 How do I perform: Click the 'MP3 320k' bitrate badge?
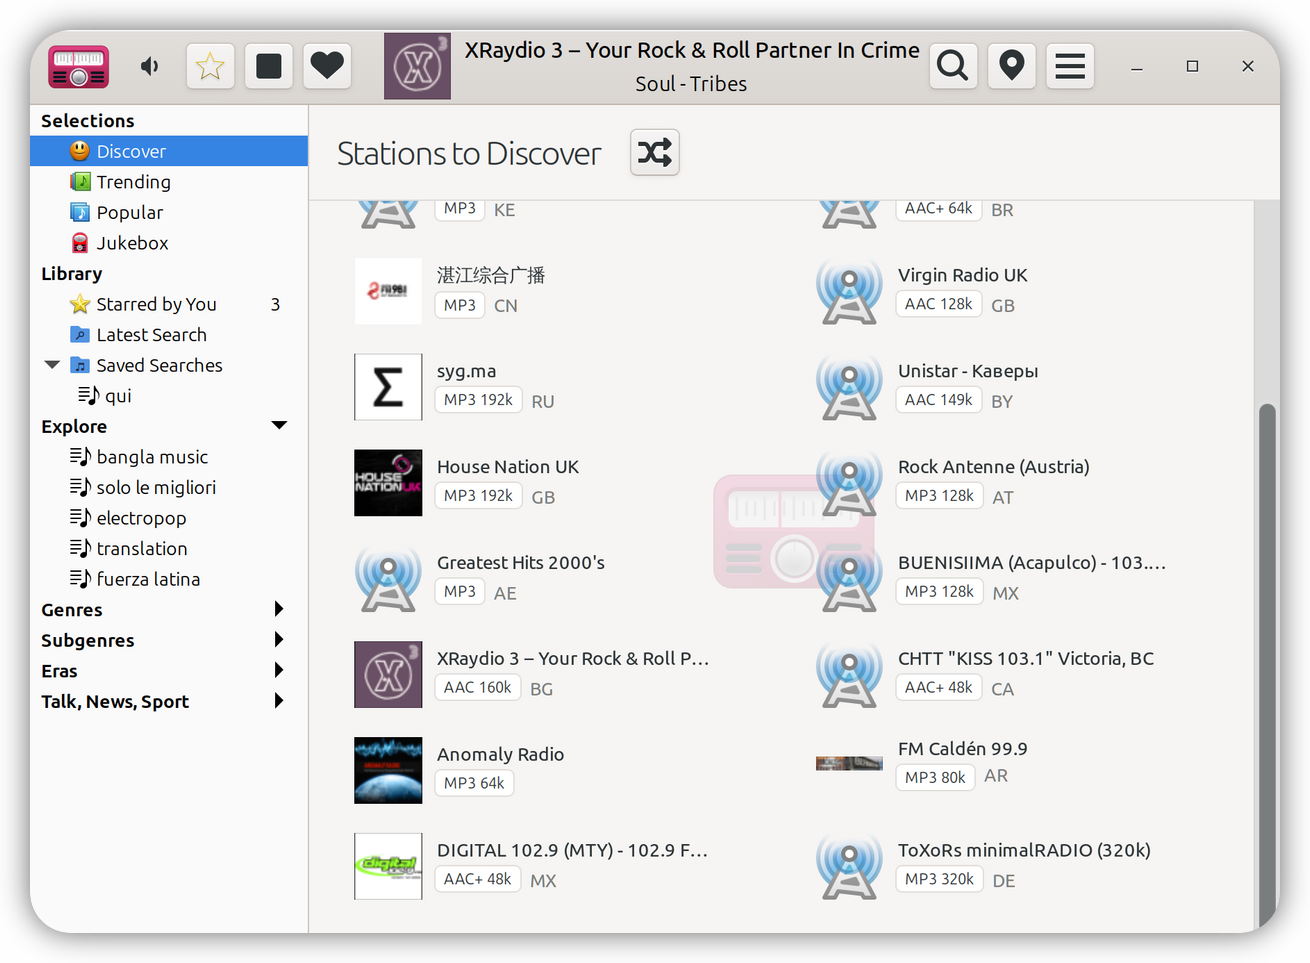[939, 879]
